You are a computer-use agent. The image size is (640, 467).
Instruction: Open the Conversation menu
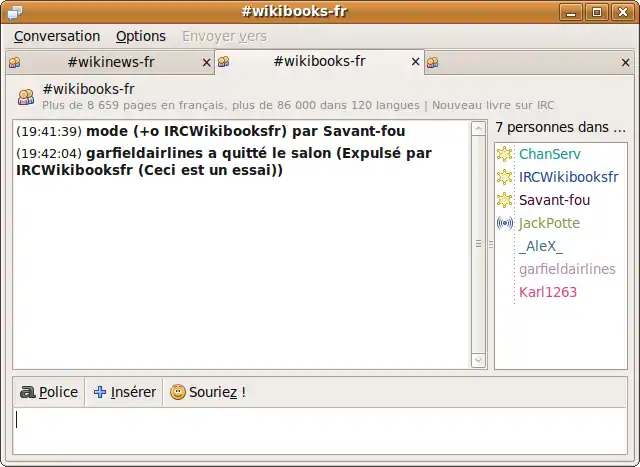point(57,36)
